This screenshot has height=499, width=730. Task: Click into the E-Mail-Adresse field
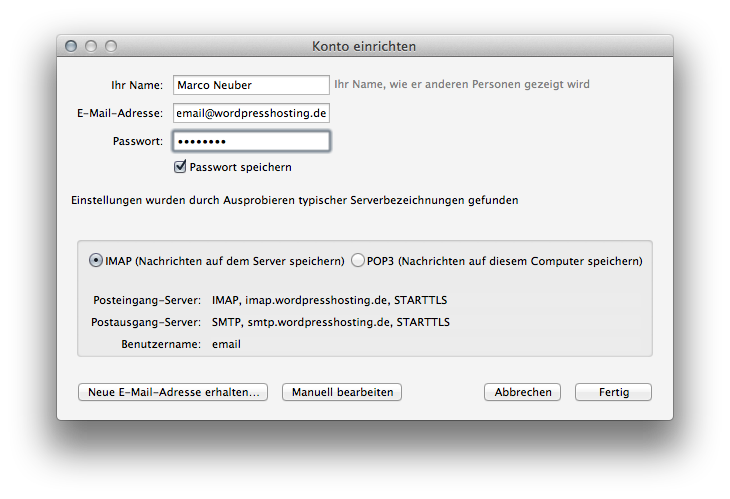tap(251, 113)
